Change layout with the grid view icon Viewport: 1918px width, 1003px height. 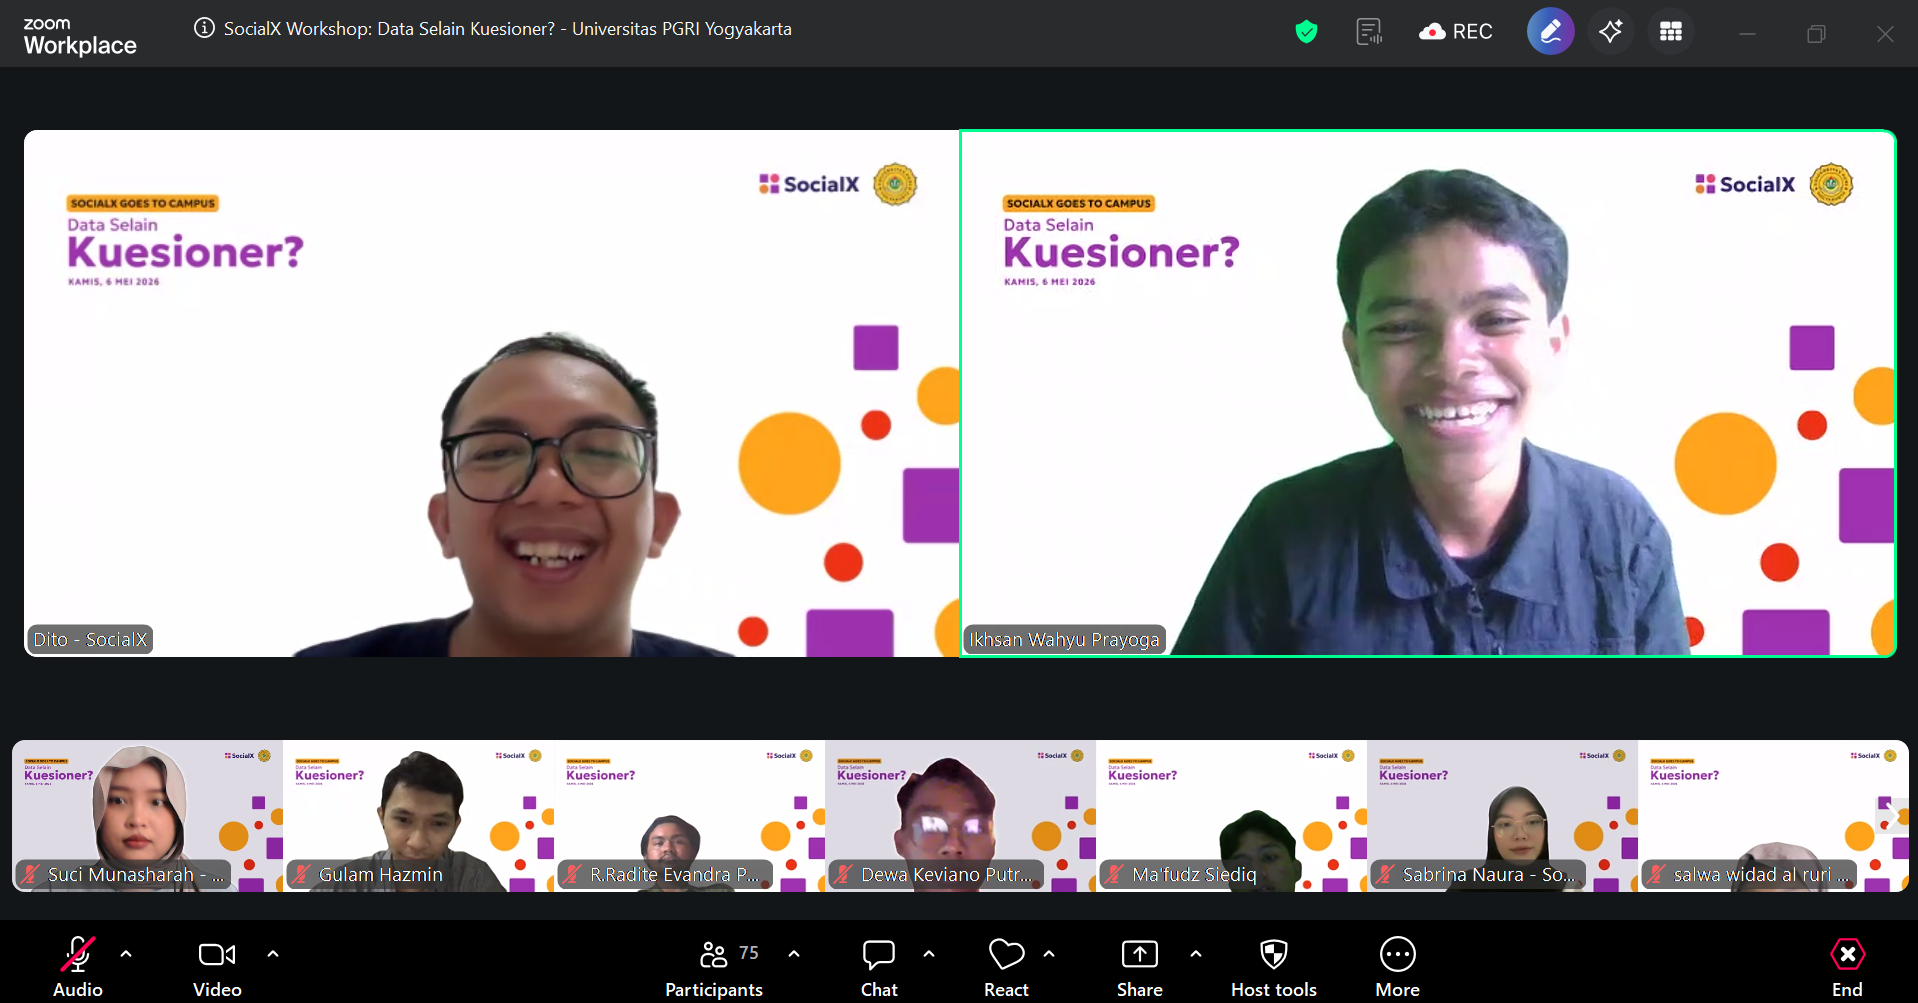coord(1670,31)
